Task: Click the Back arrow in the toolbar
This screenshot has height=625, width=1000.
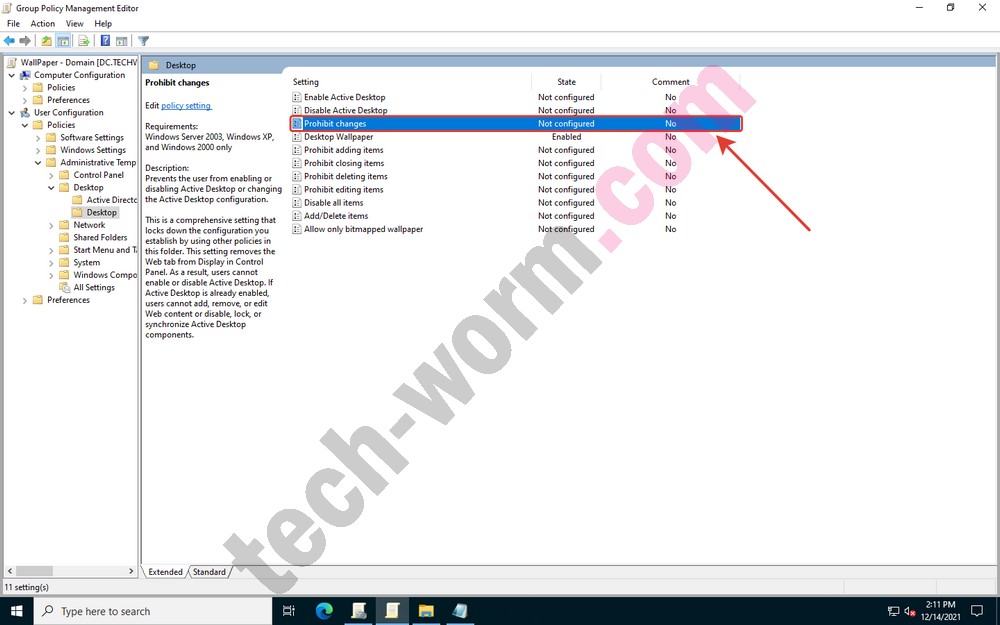Action: tap(9, 41)
